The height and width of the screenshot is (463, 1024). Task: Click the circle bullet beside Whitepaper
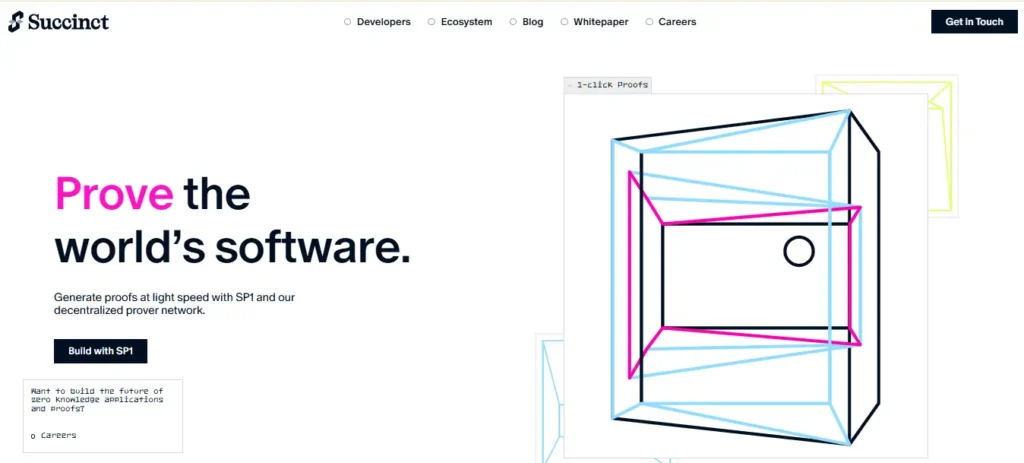point(564,22)
